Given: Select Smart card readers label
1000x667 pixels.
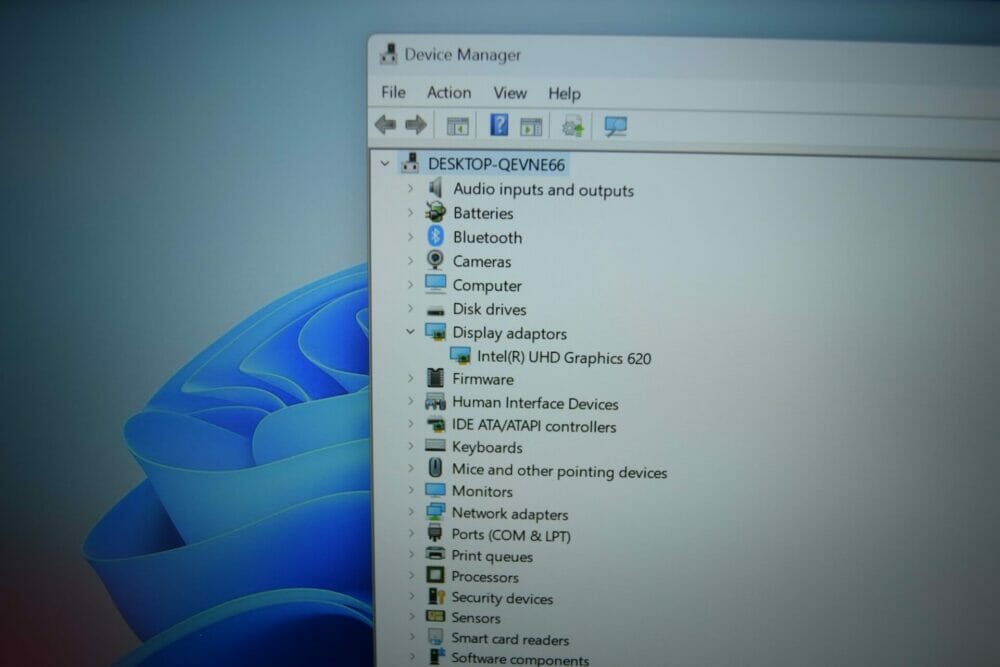Looking at the screenshot, I should [x=510, y=639].
